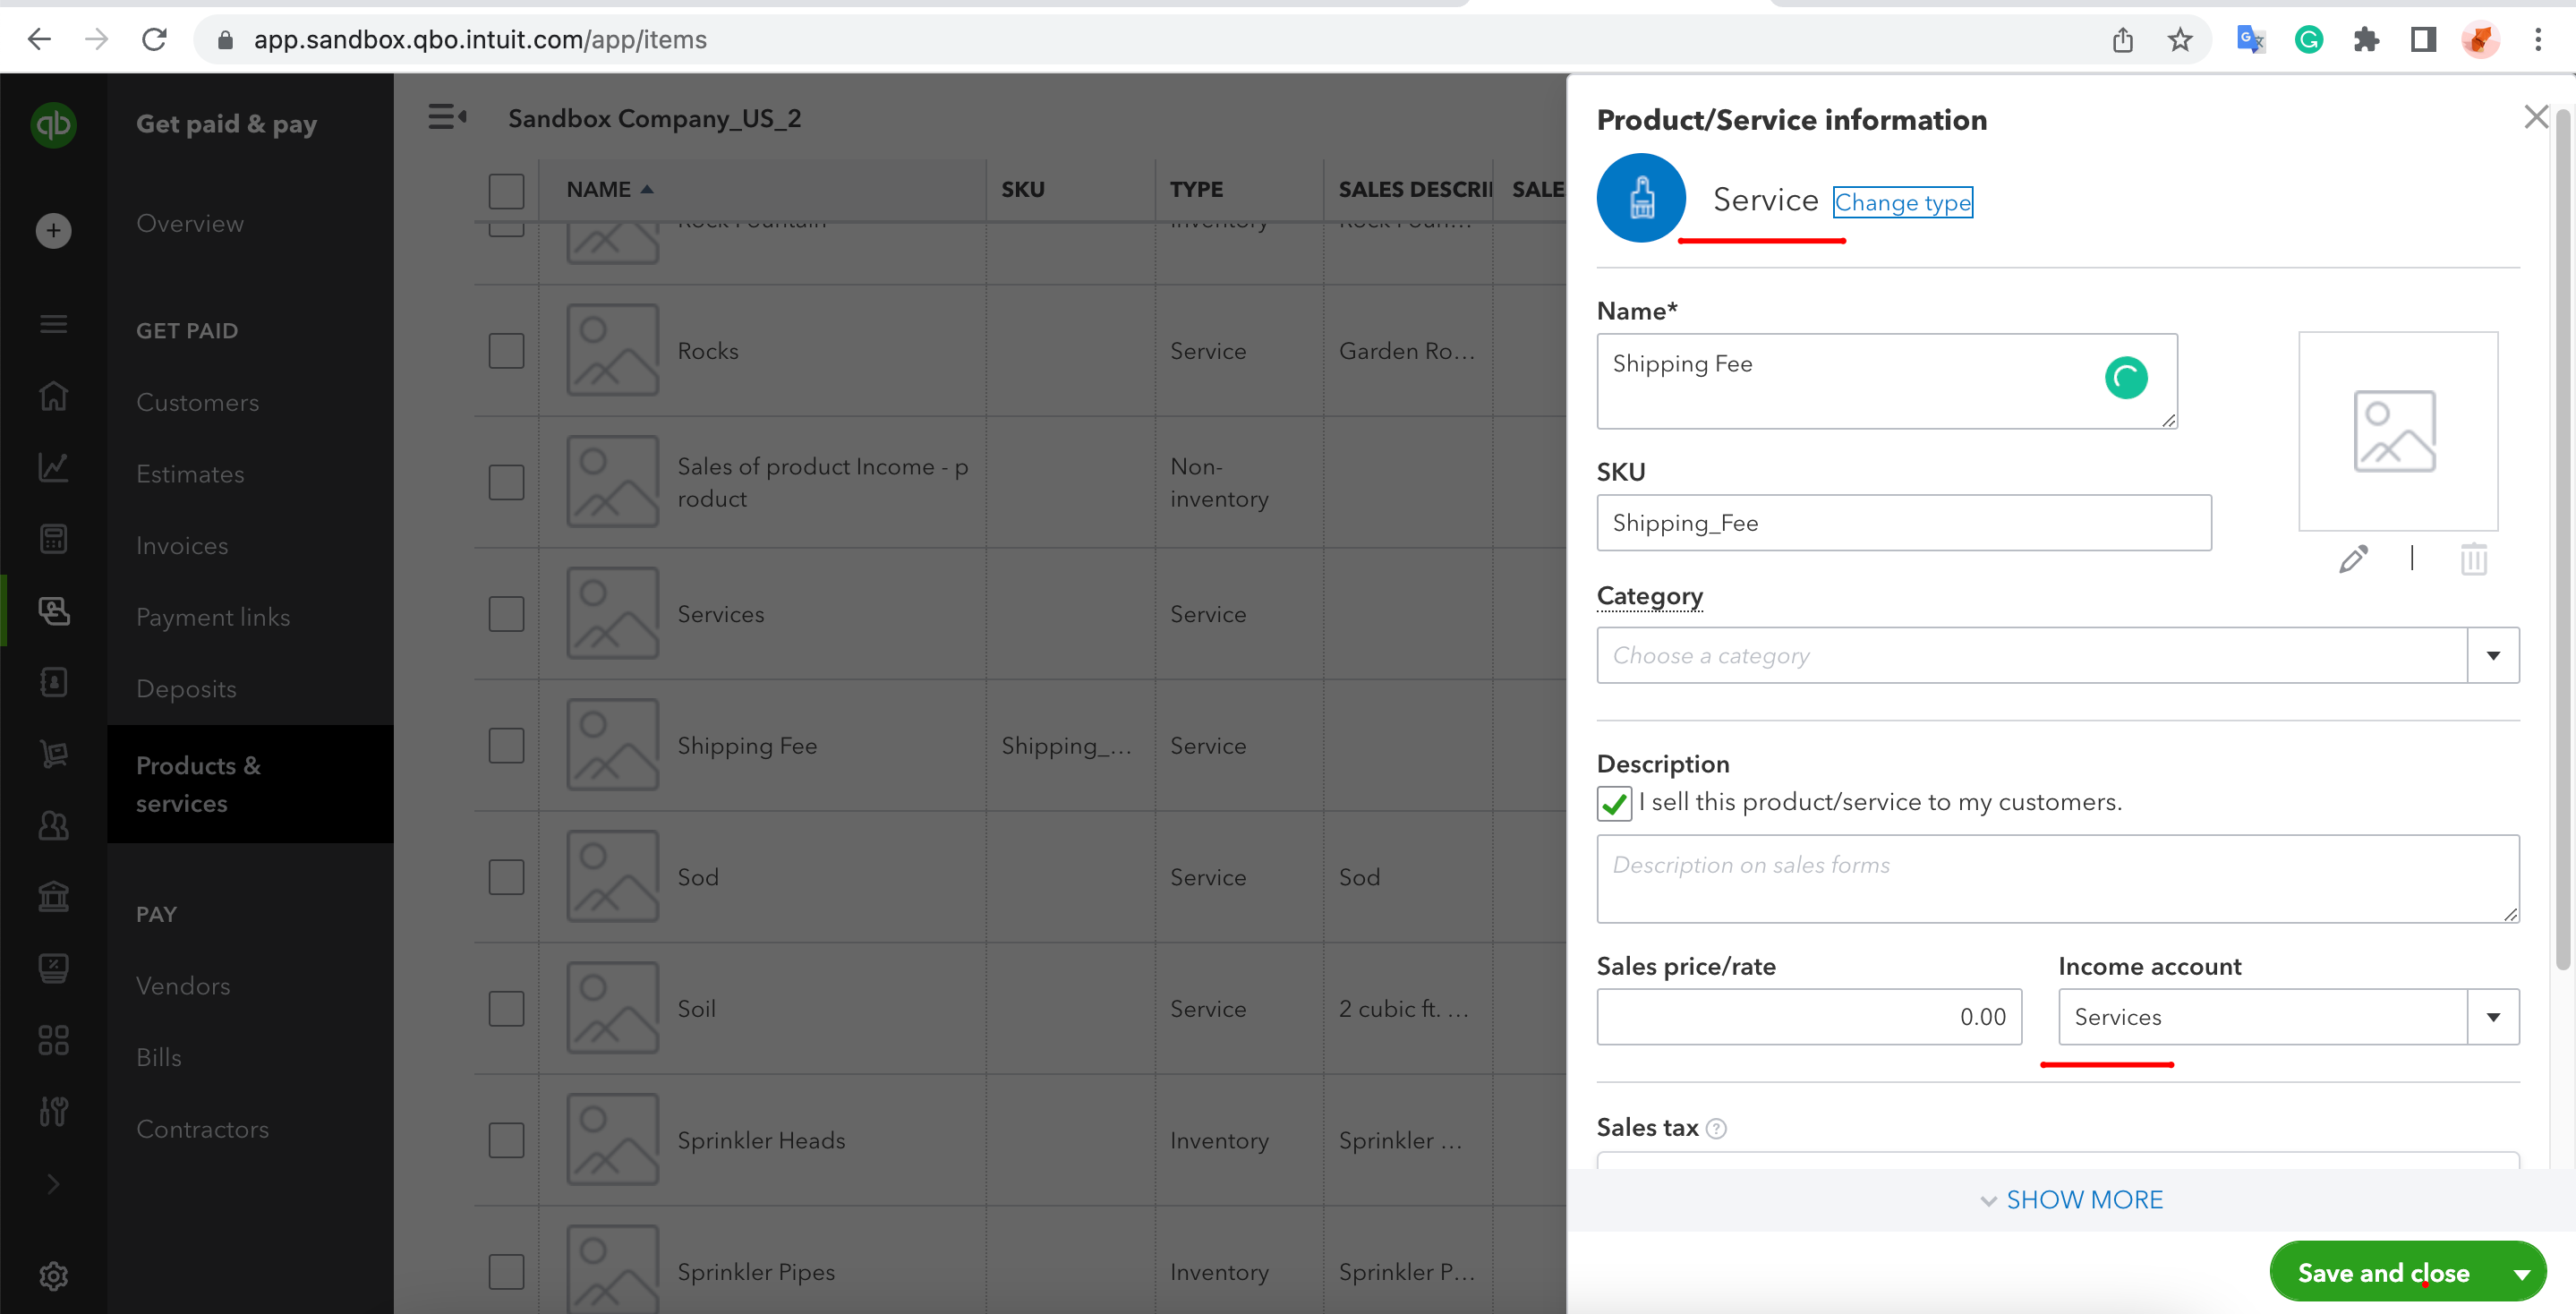Click the percent taxes icon in sidebar
2576x1314 pixels.
point(53,968)
